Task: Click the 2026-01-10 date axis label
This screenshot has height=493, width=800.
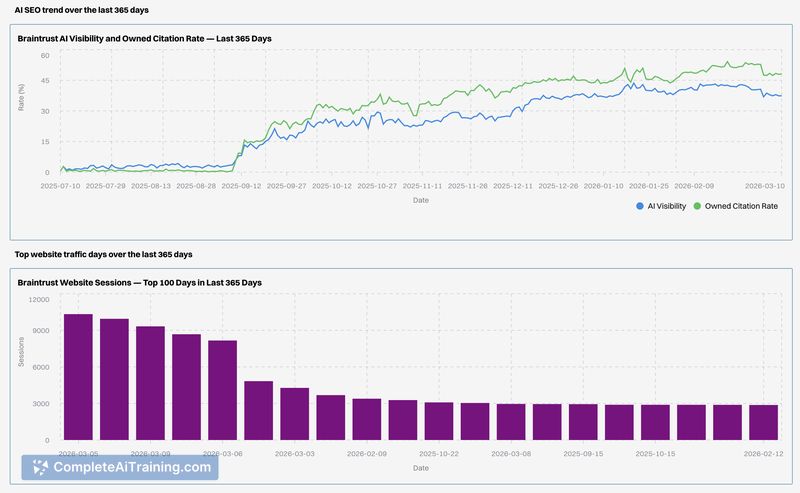Action: [x=604, y=185]
